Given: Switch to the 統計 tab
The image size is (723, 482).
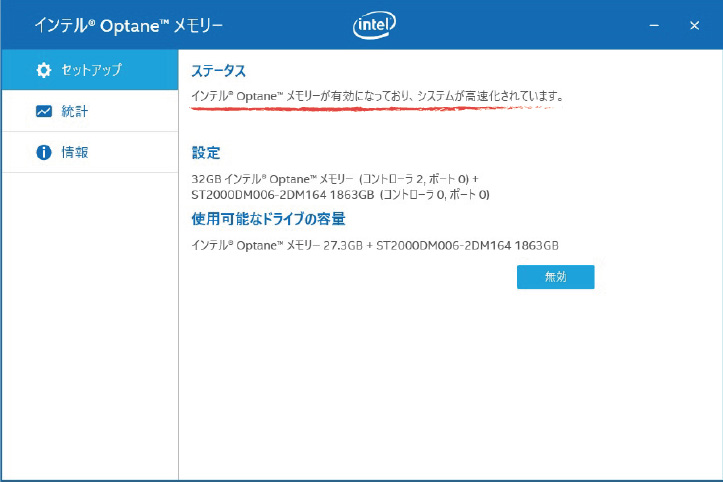Looking at the screenshot, I should pyautogui.click(x=90, y=111).
